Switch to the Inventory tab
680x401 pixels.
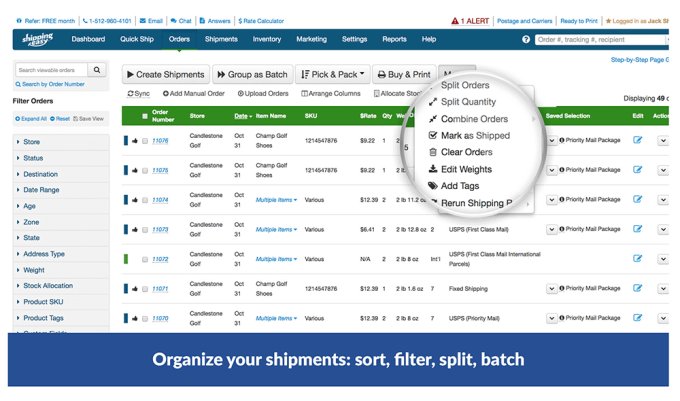point(267,39)
